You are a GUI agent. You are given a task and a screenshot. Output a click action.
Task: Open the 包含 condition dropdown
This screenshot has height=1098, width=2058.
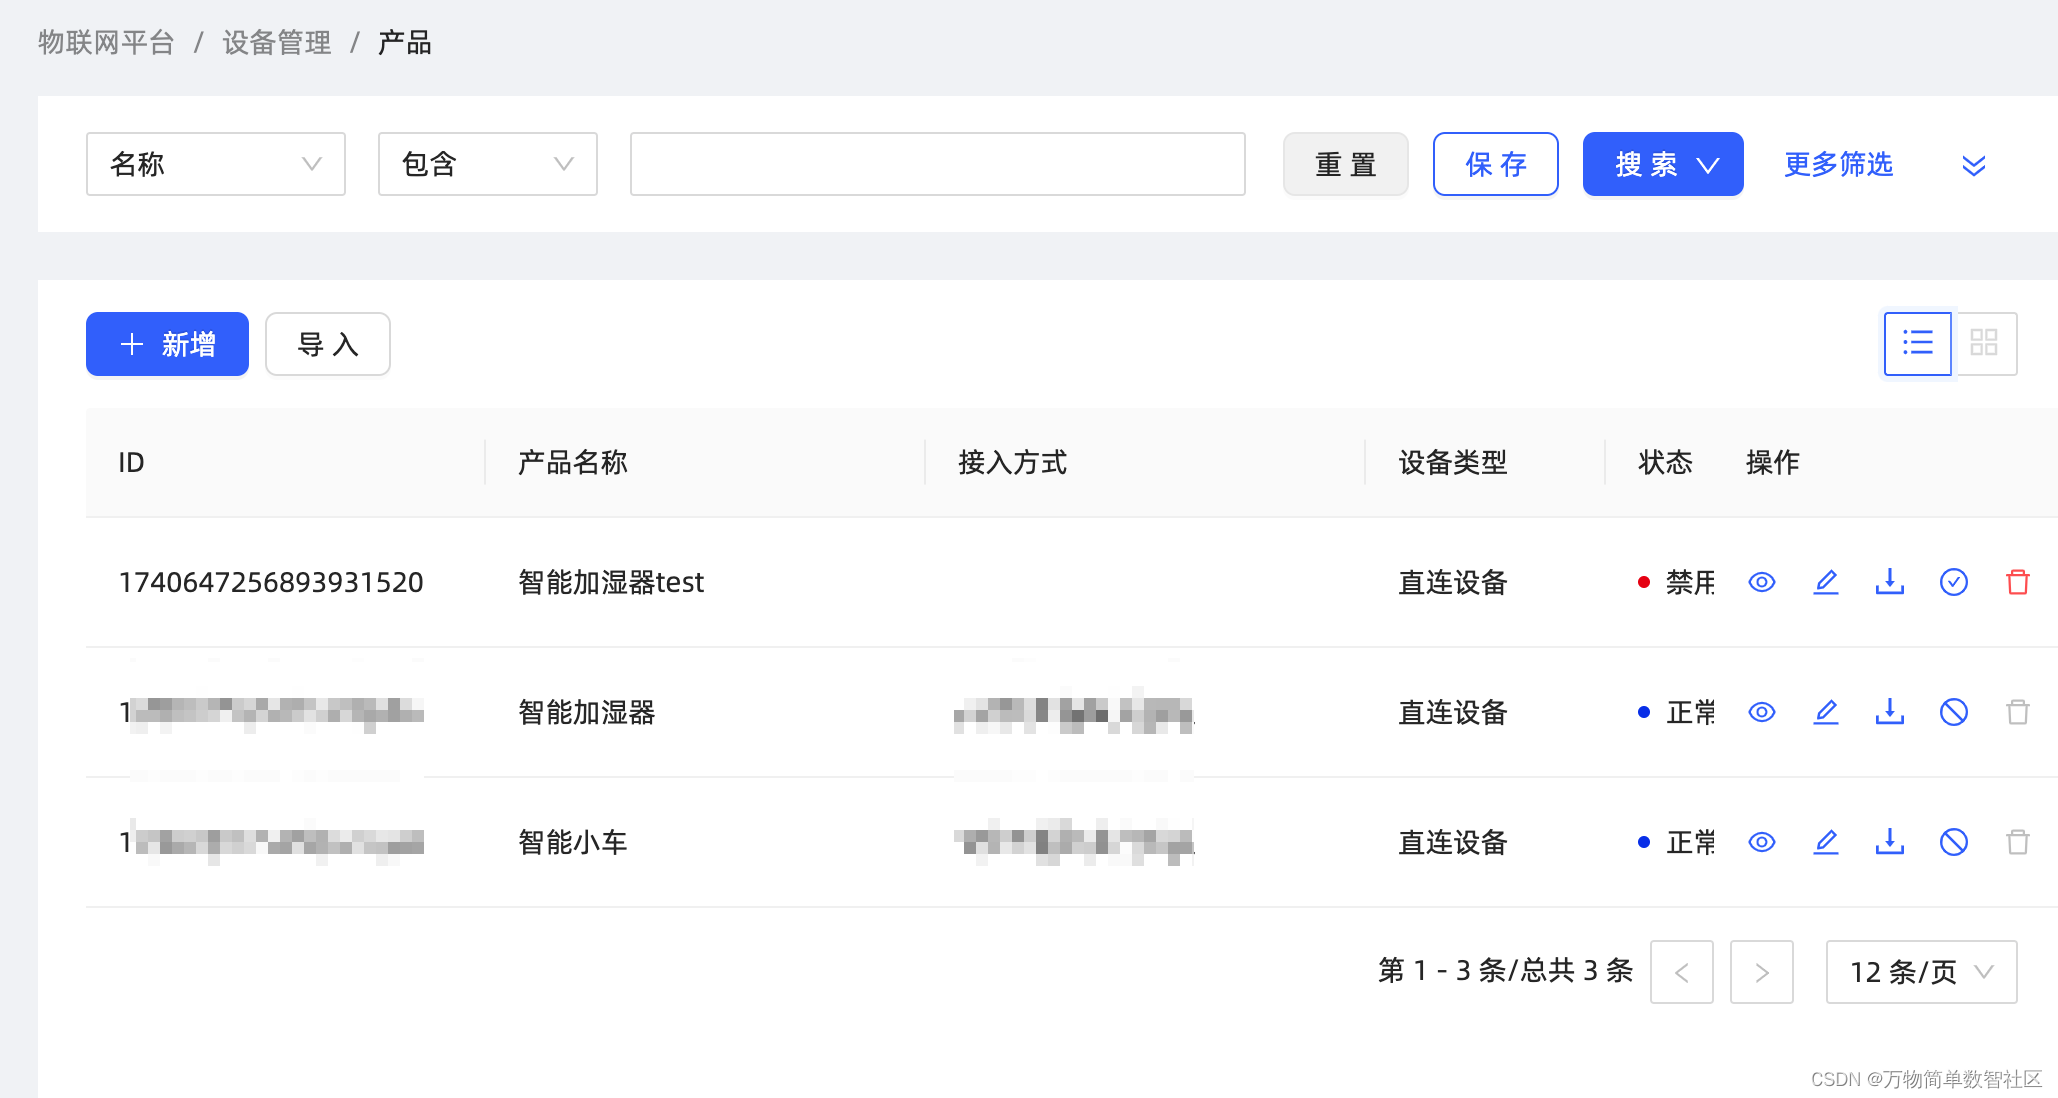click(488, 164)
